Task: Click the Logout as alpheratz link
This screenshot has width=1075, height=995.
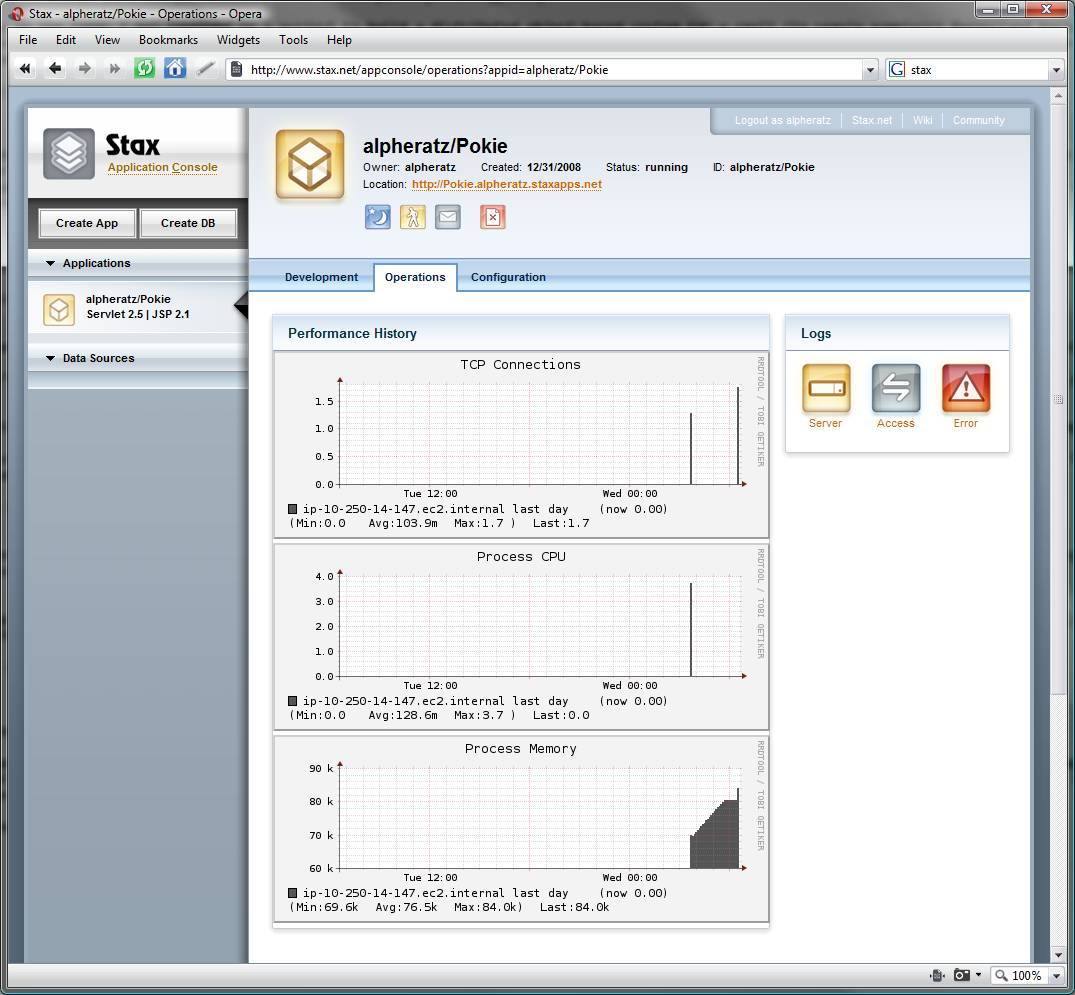Action: [x=782, y=120]
